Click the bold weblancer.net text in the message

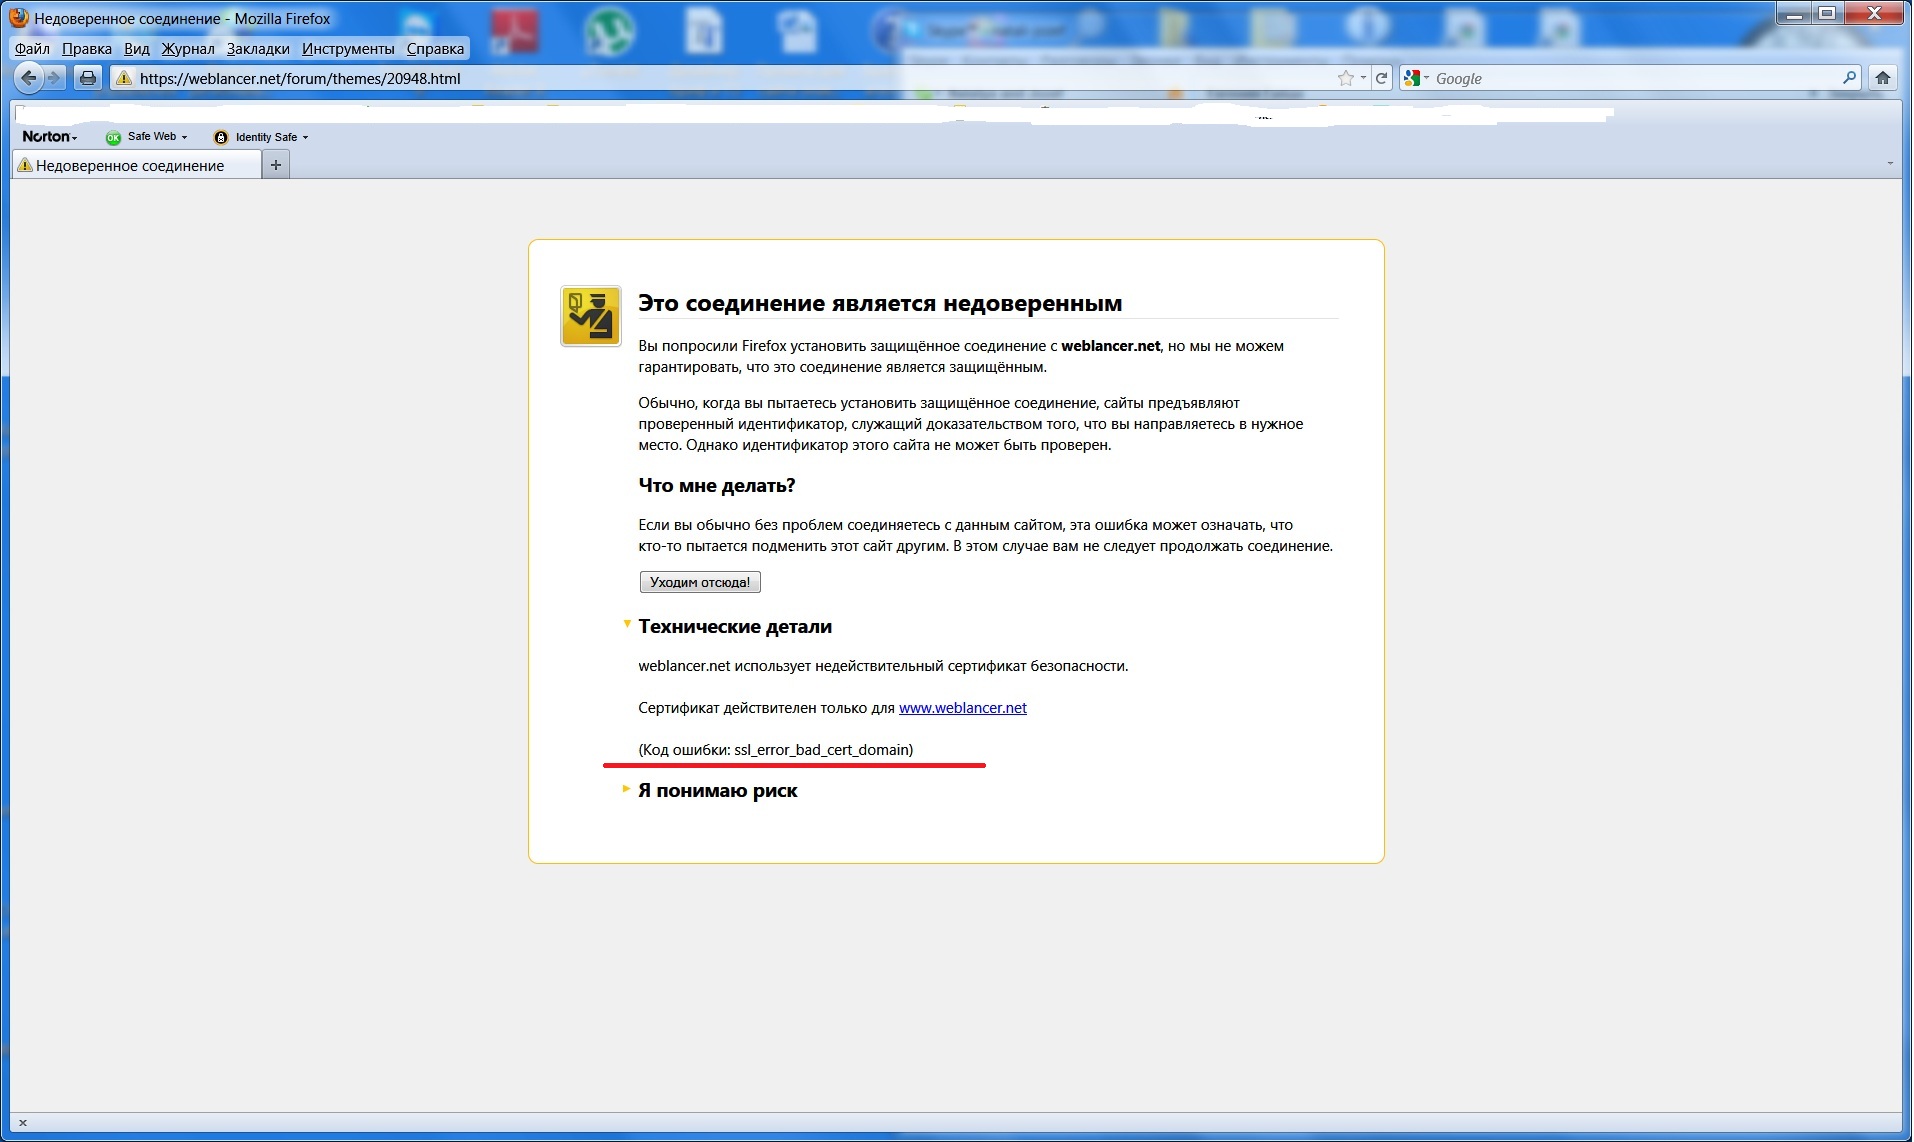pyautogui.click(x=1111, y=346)
